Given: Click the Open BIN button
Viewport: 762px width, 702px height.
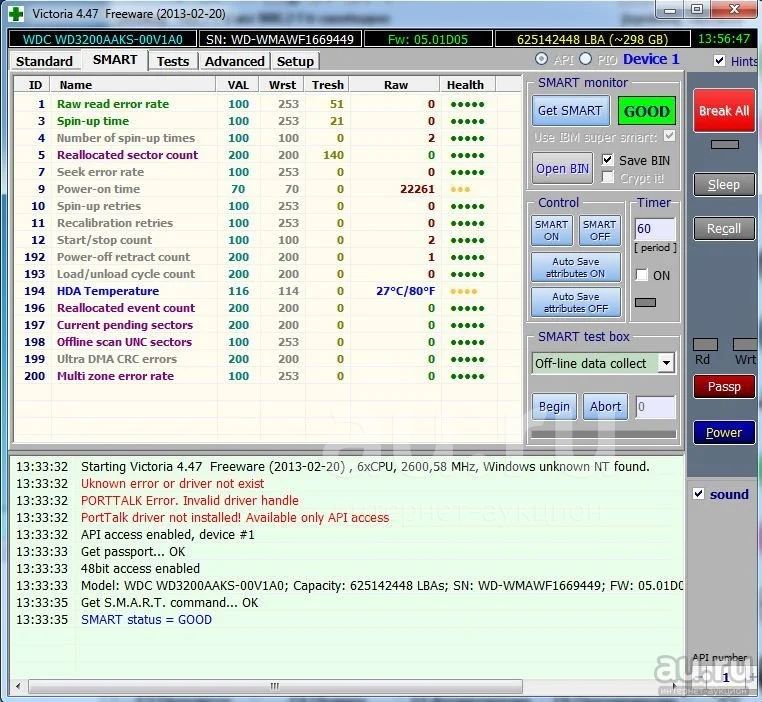Looking at the screenshot, I should coord(562,169).
